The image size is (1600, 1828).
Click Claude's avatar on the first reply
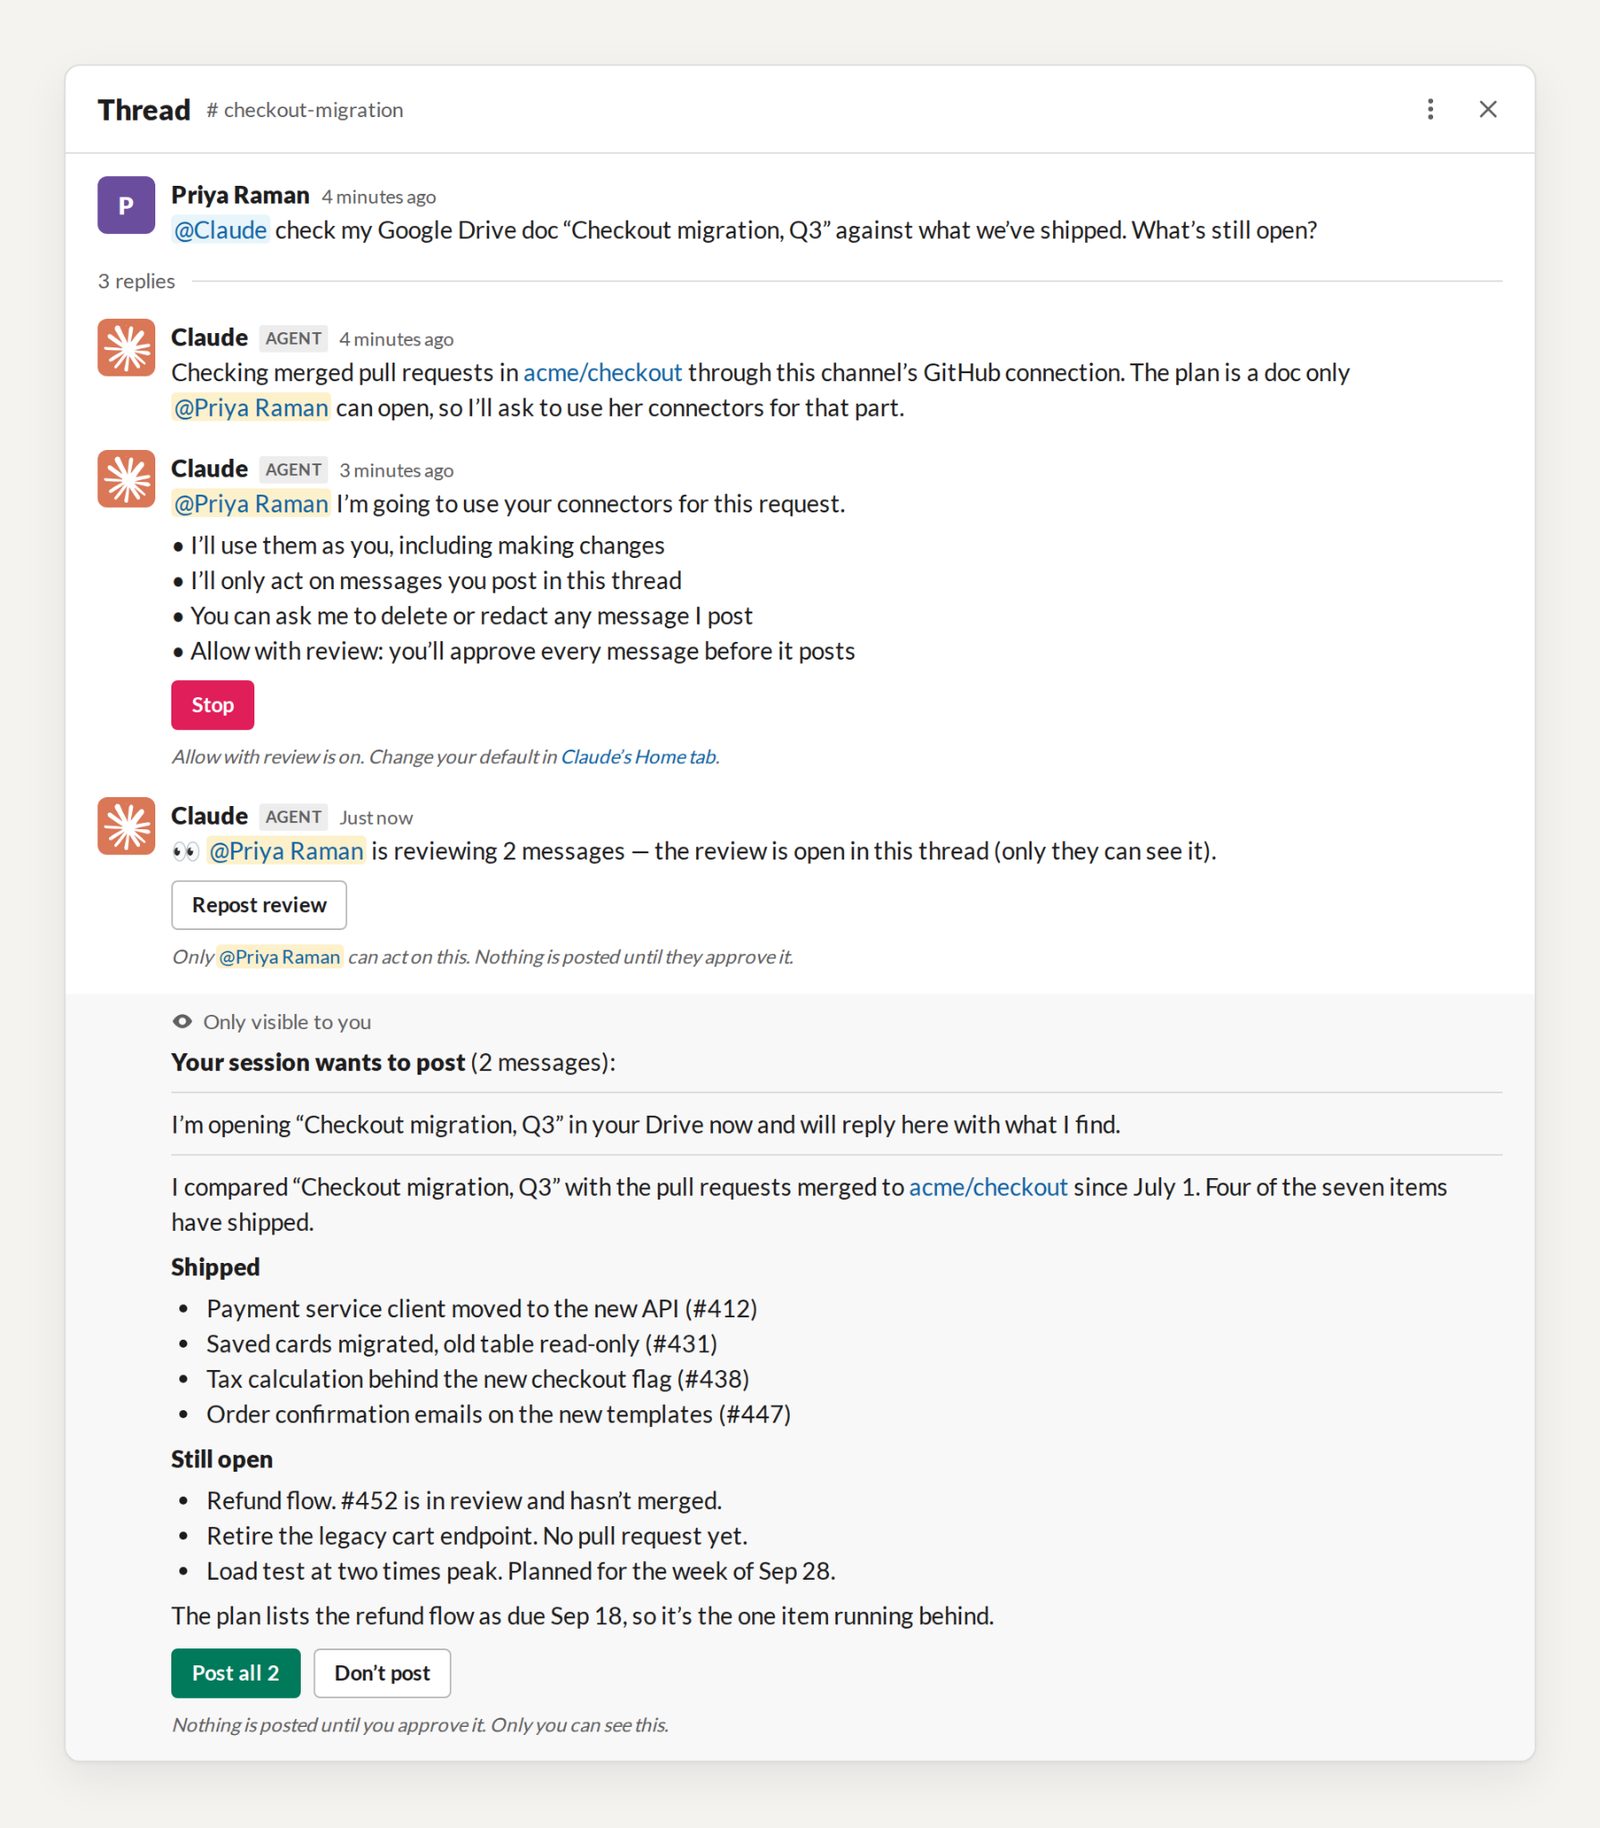[126, 347]
